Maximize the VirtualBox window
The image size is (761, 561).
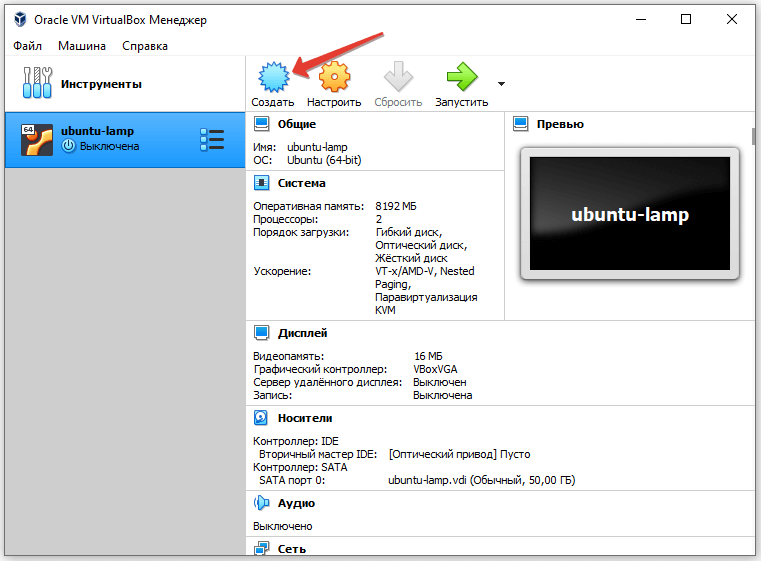[686, 19]
